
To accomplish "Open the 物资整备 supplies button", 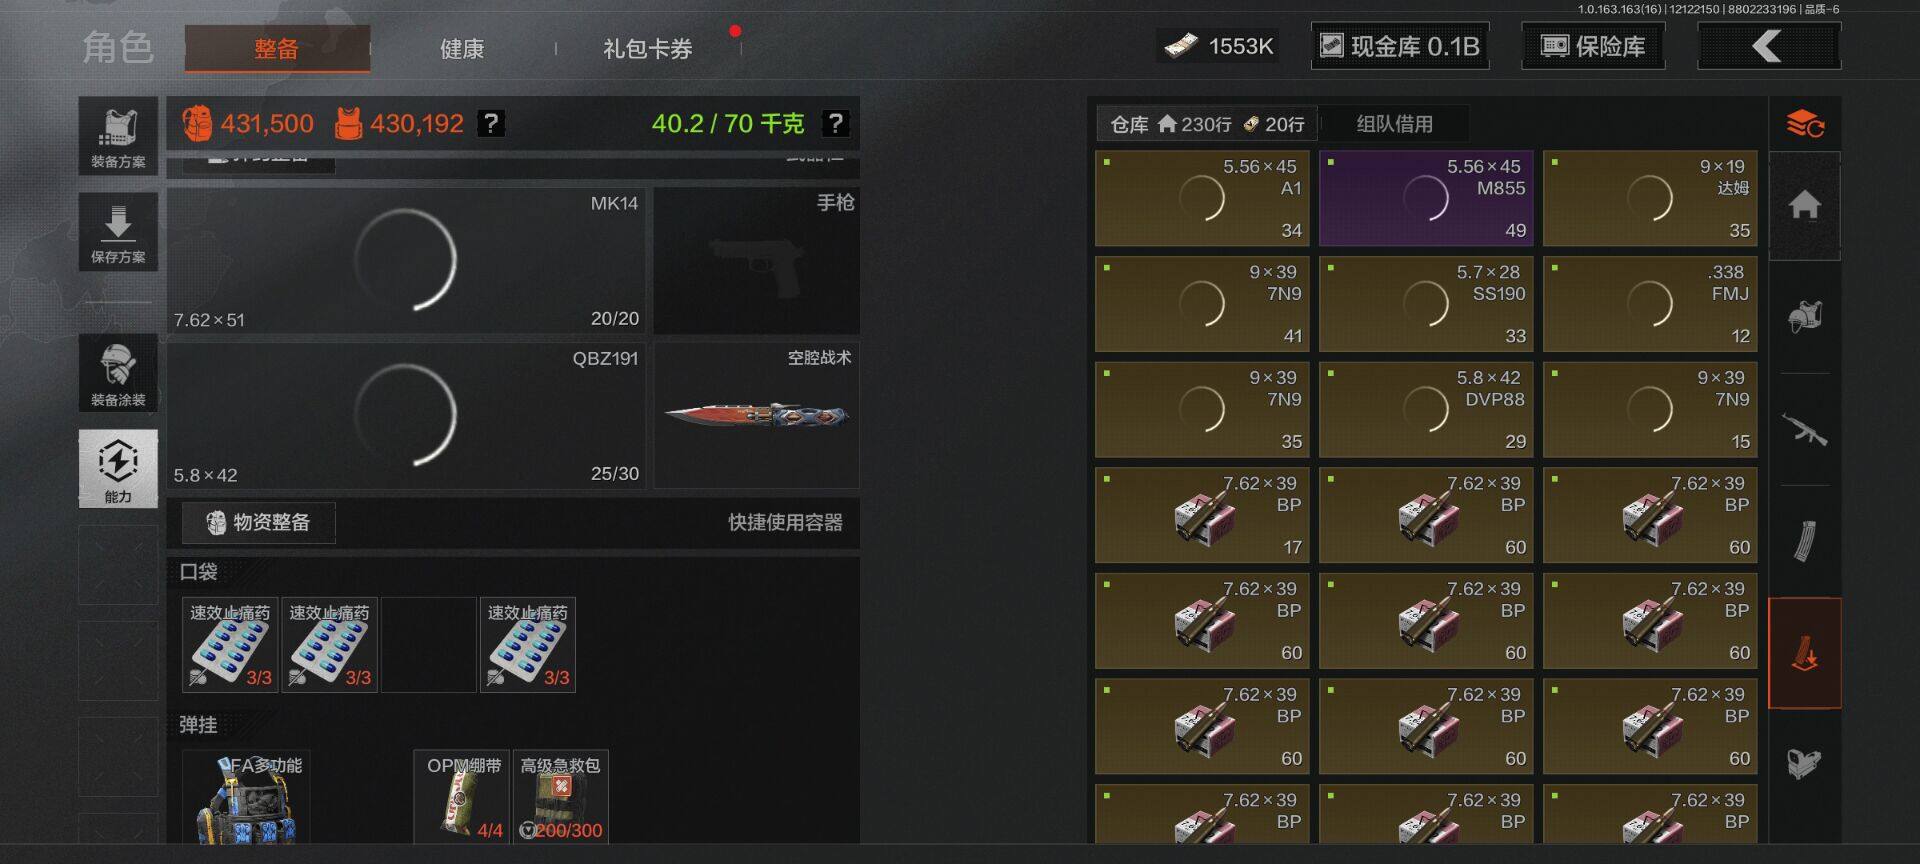I will pos(258,522).
